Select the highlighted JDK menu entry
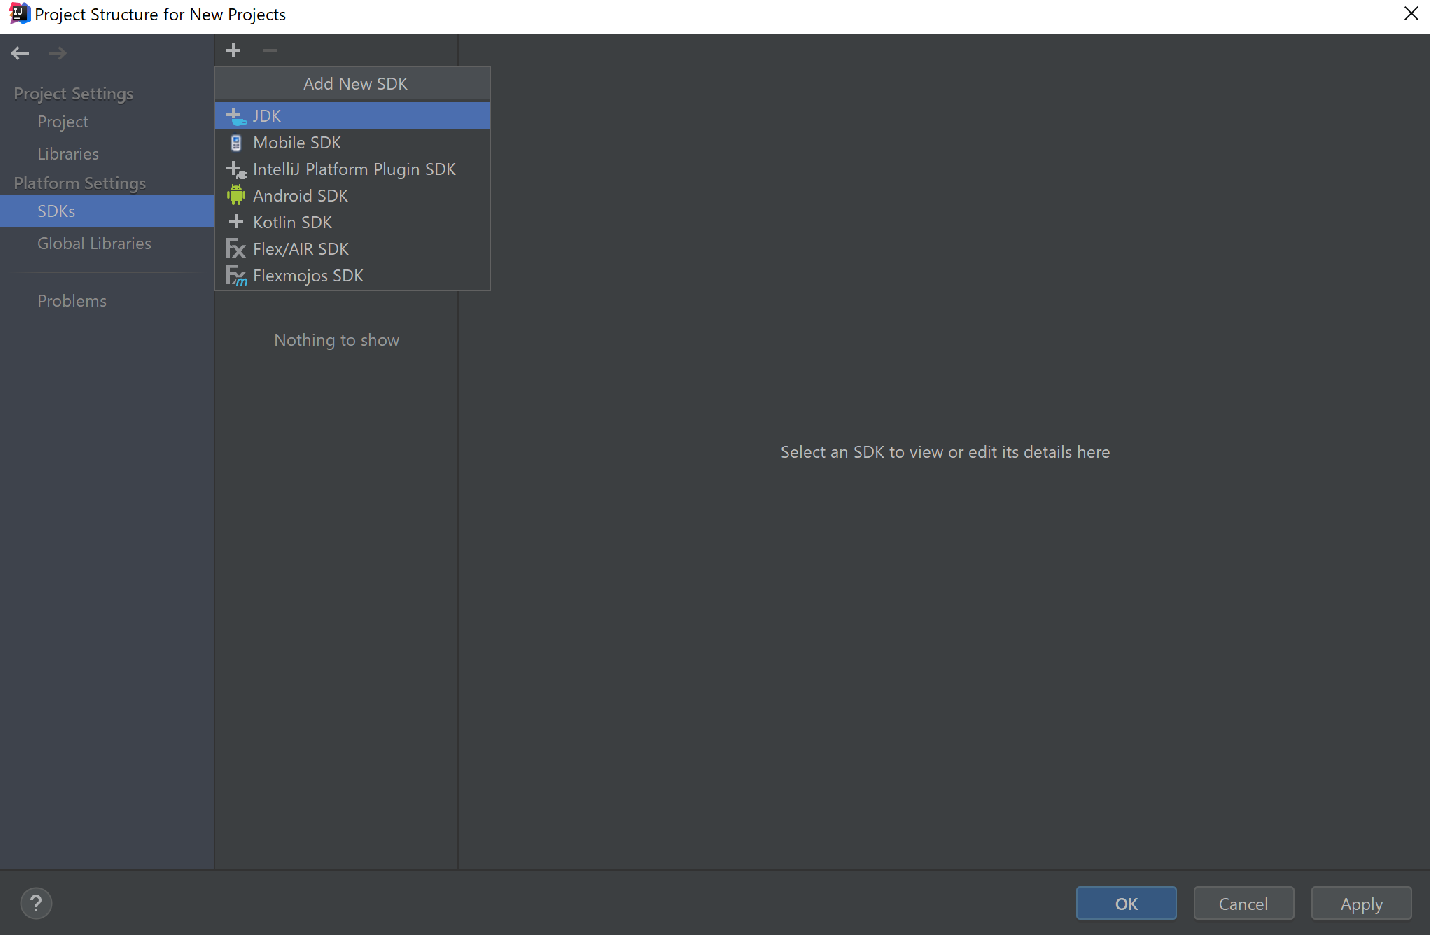Viewport: 1430px width, 935px height. pyautogui.click(x=267, y=115)
